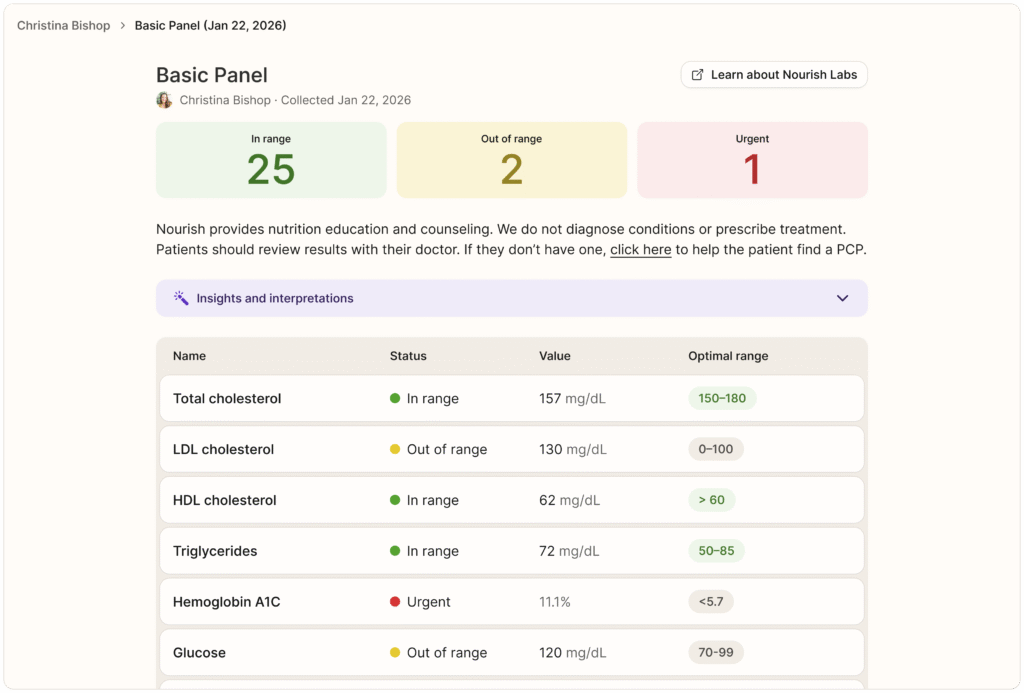This screenshot has height=693, width=1024.
Task: Select the Out of range summary card
Action: click(511, 160)
